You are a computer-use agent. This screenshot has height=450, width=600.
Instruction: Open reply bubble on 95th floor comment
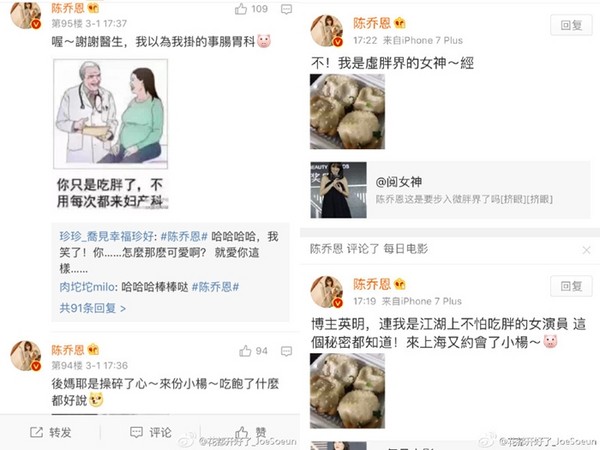[287, 9]
